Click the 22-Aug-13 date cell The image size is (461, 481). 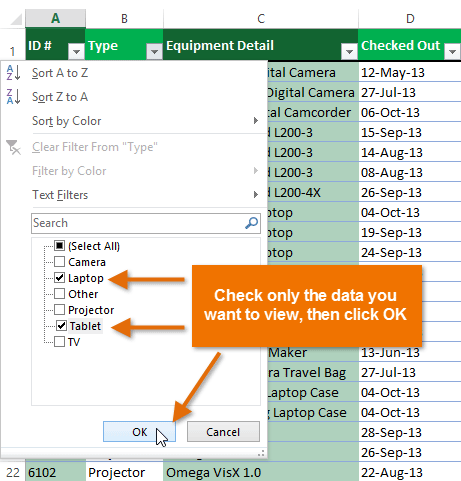click(x=410, y=472)
